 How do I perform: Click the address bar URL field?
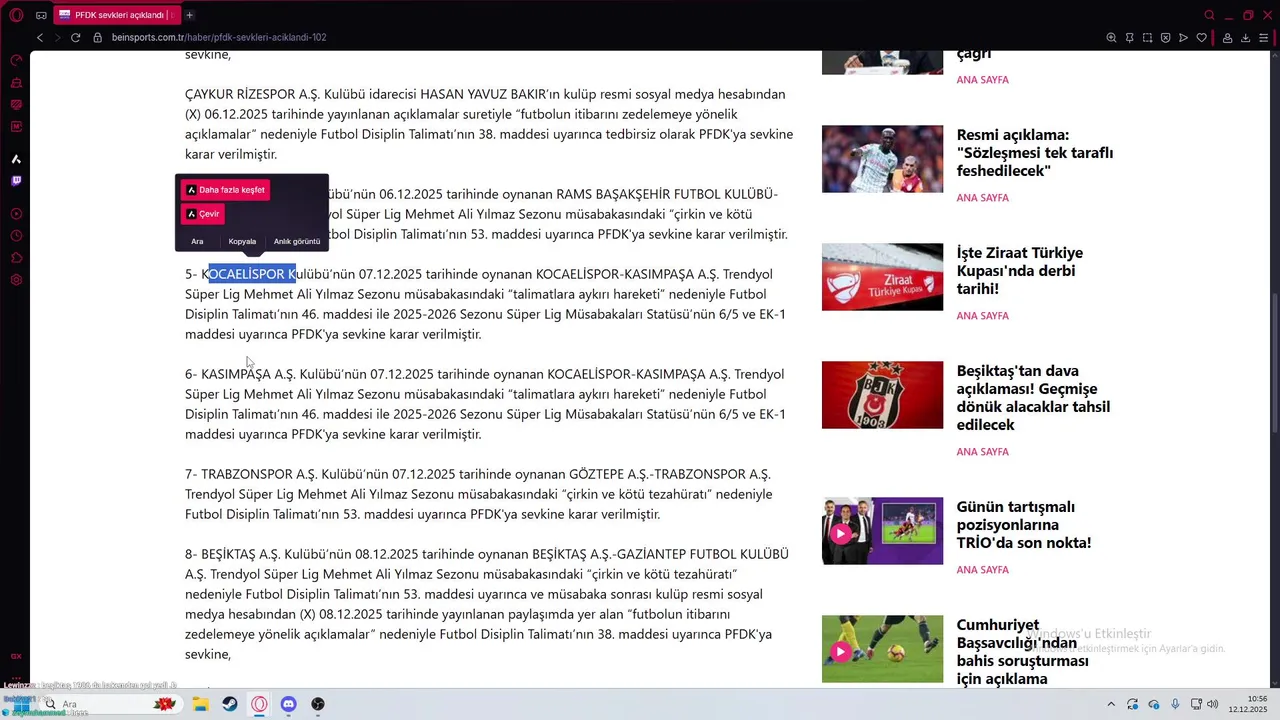tap(219, 37)
